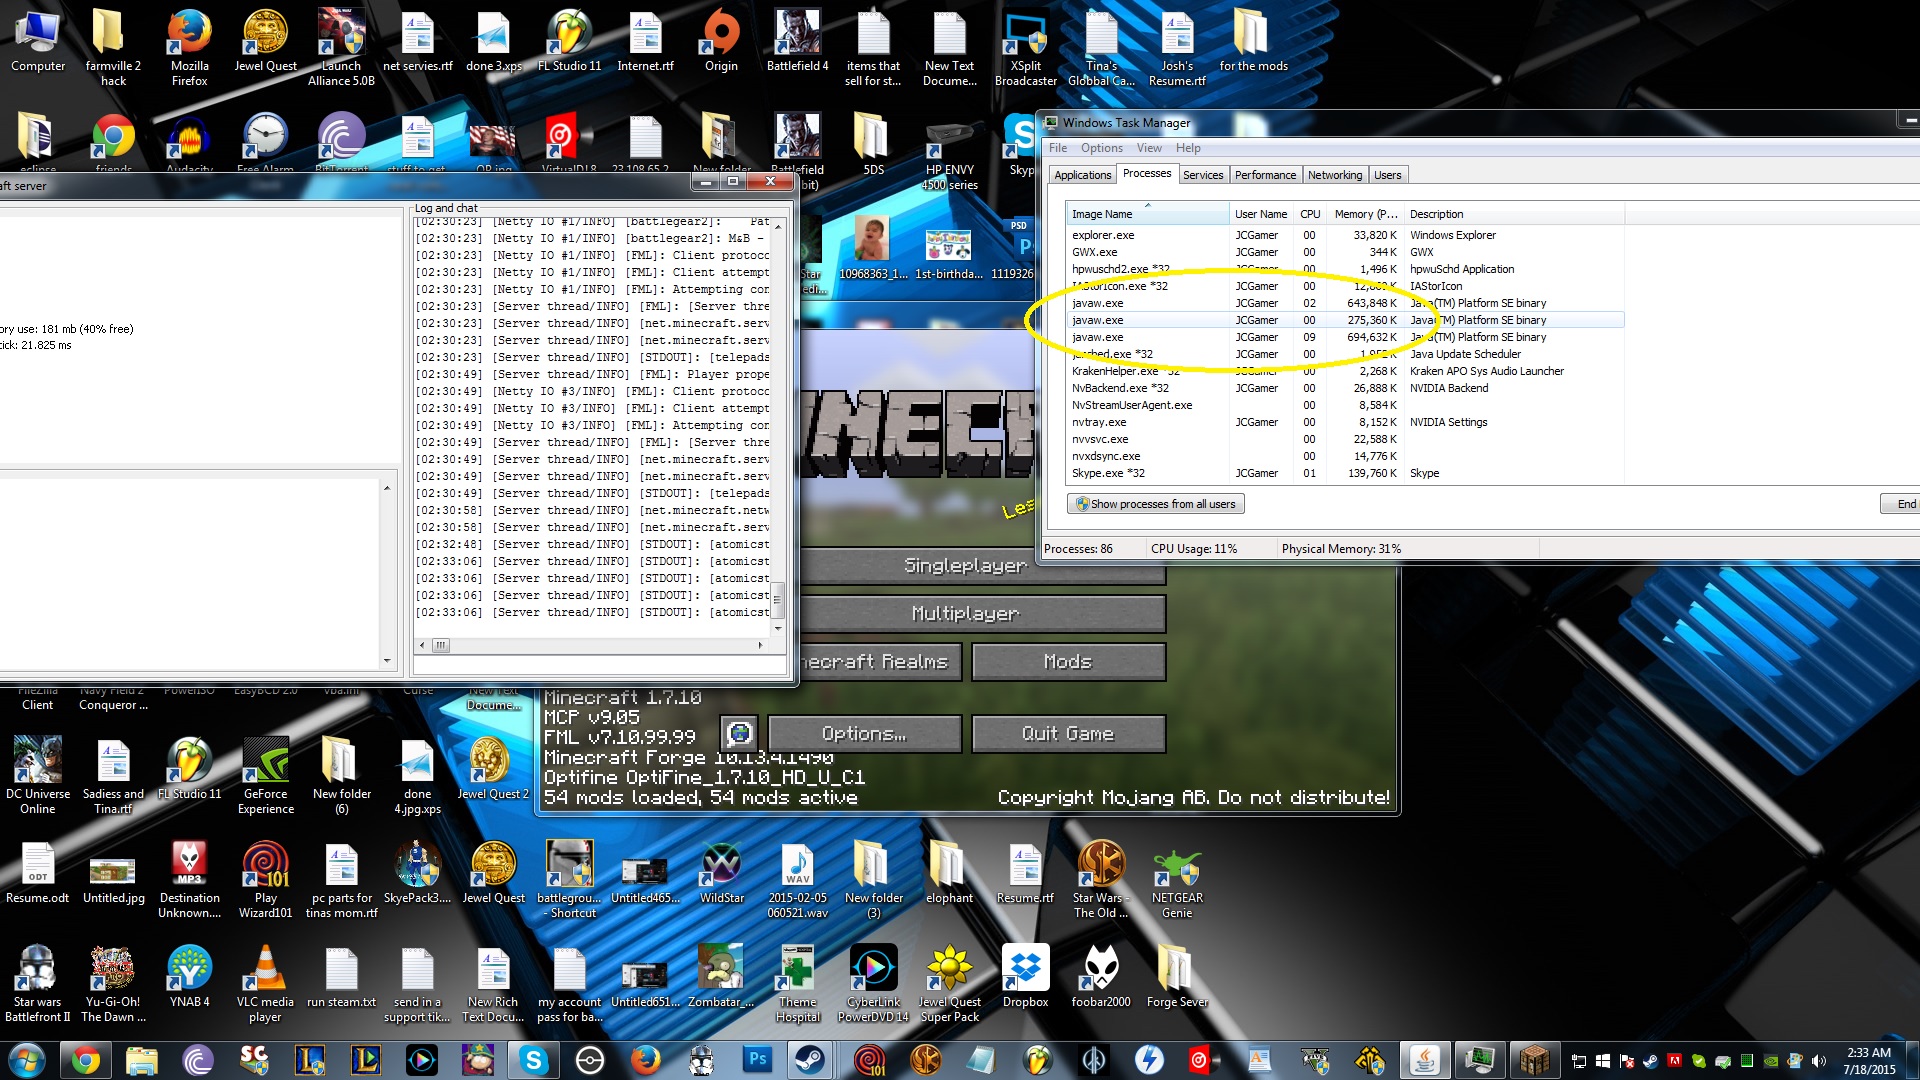Open the XSplit Broadcaster shortcut
Image resolution: width=1920 pixels, height=1080 pixels.
coord(1025,48)
